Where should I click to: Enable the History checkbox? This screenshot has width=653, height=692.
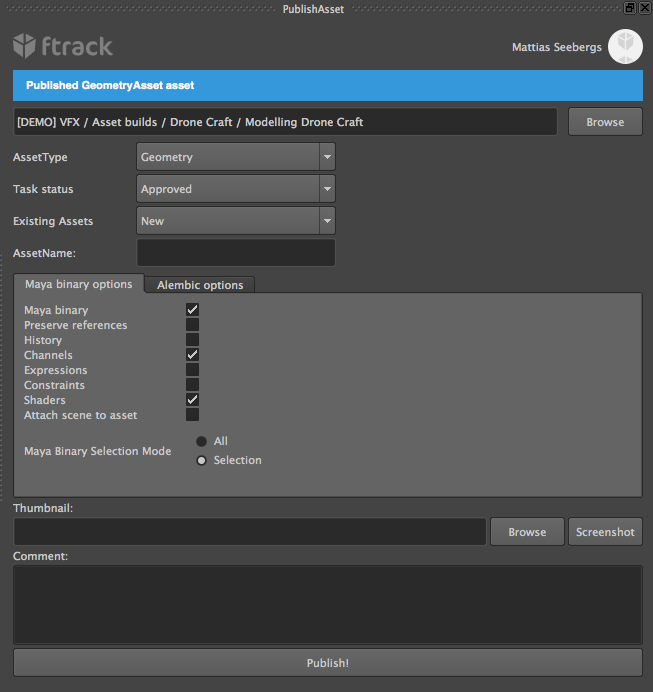coord(192,340)
